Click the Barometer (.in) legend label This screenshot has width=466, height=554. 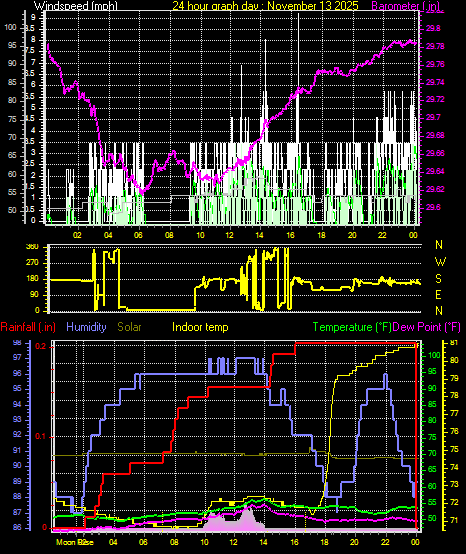[405, 5]
